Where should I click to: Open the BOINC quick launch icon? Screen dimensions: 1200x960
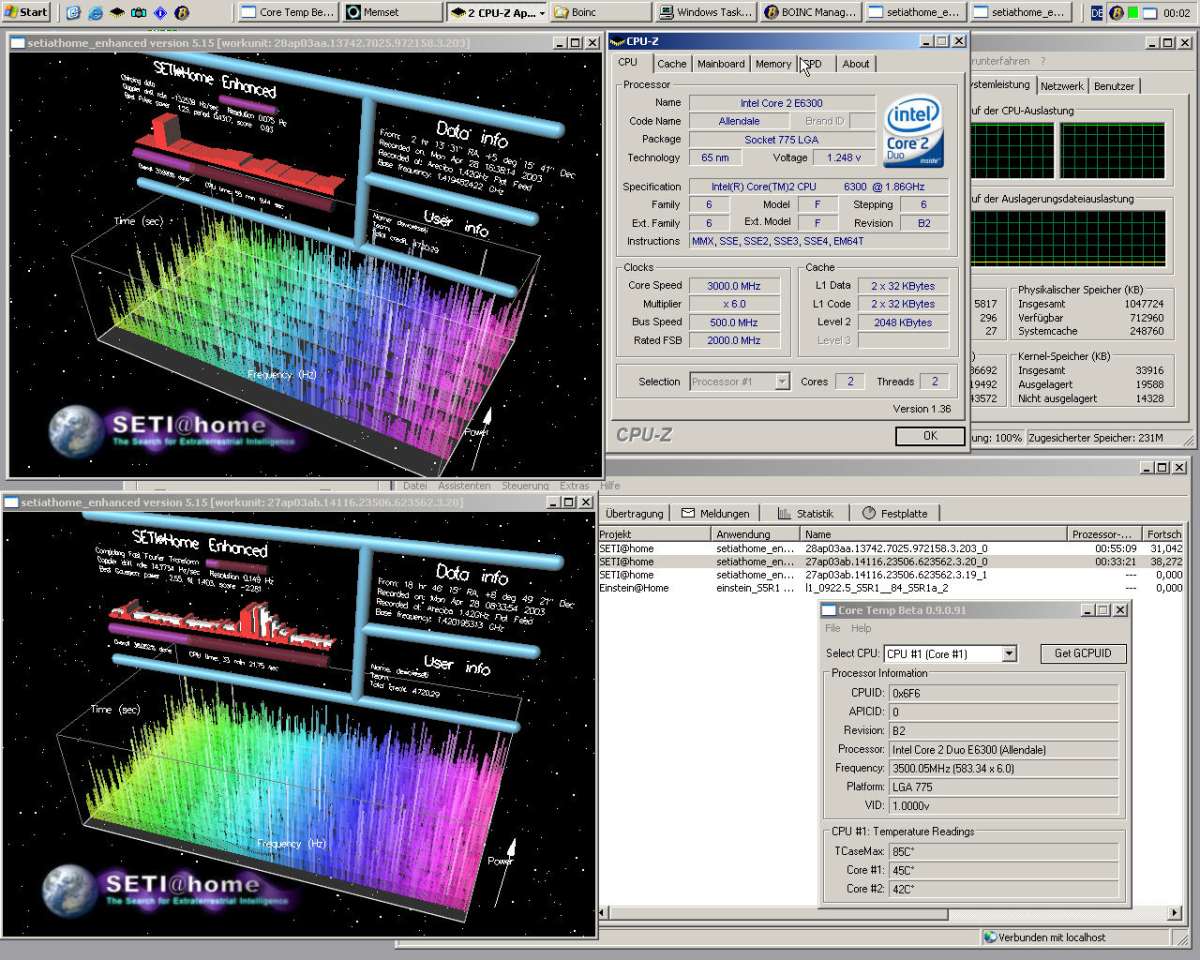[x=181, y=13]
